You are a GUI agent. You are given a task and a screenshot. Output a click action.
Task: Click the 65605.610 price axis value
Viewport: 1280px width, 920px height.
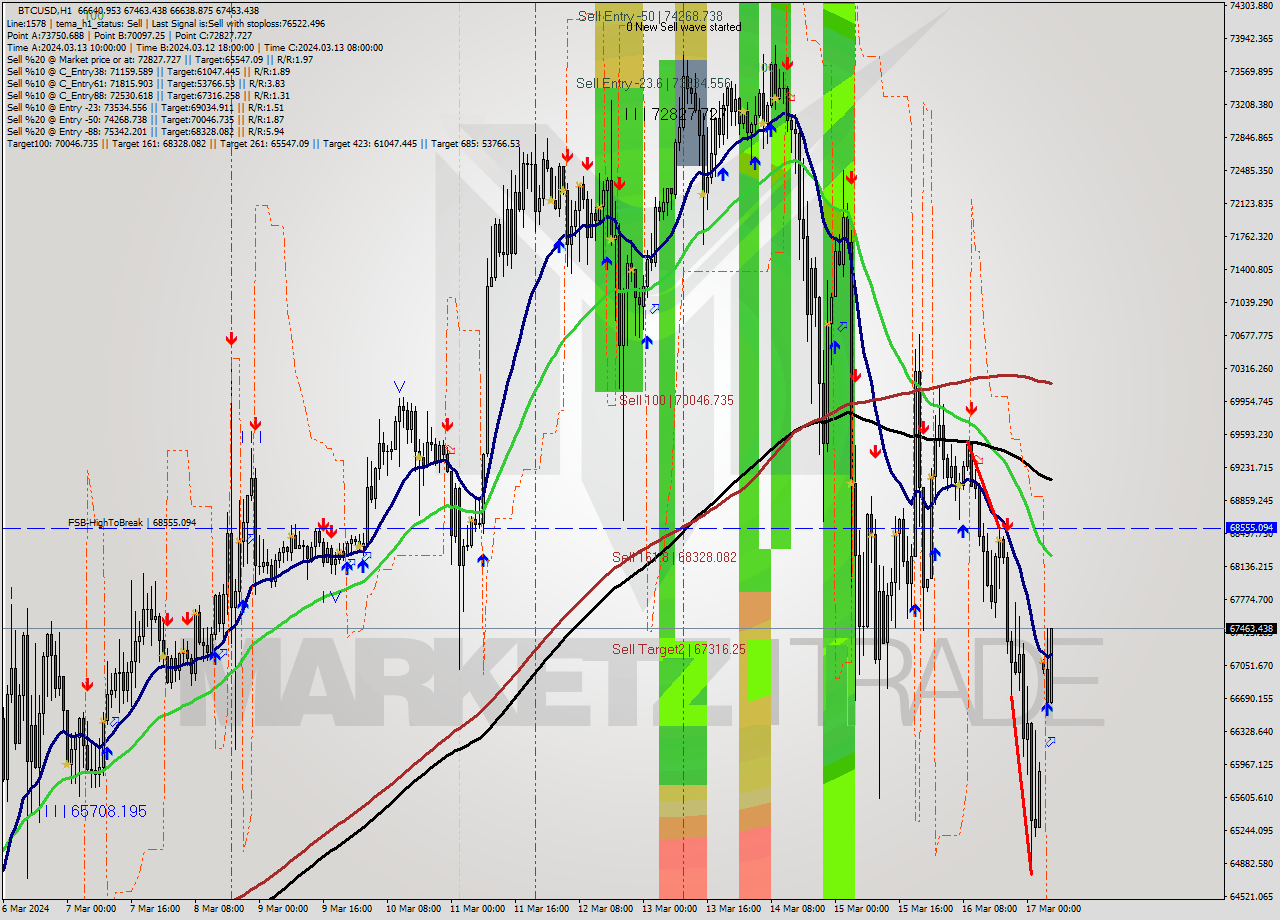[1251, 797]
